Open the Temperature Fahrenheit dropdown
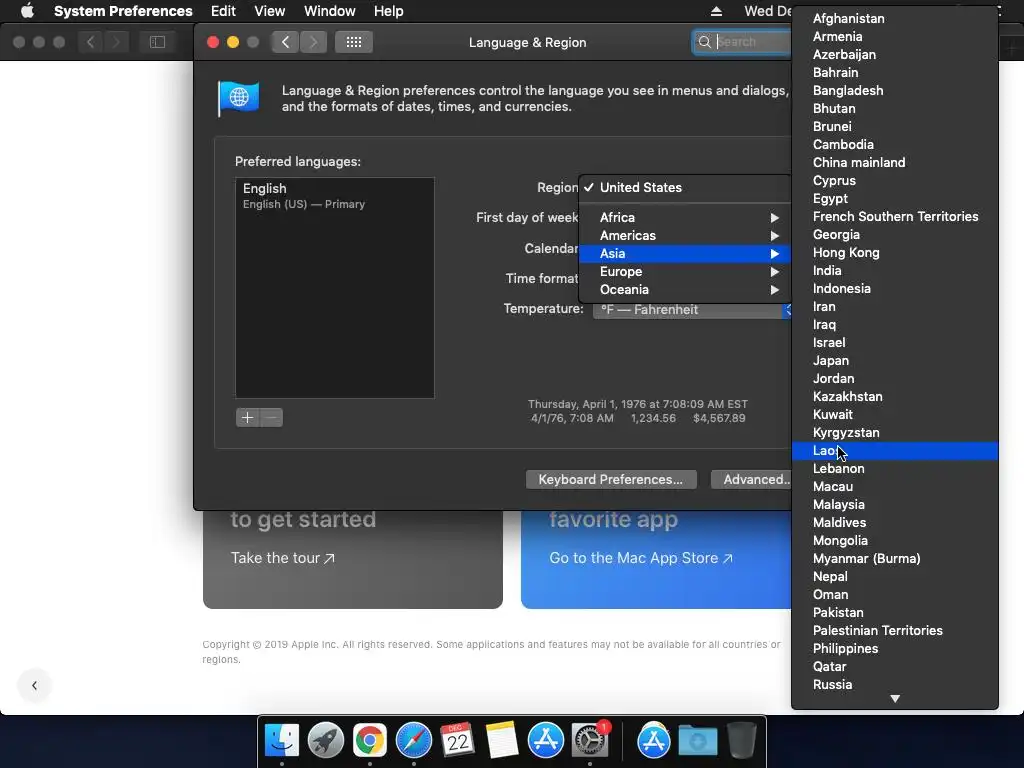Screen dimensions: 1024x768 (692, 310)
